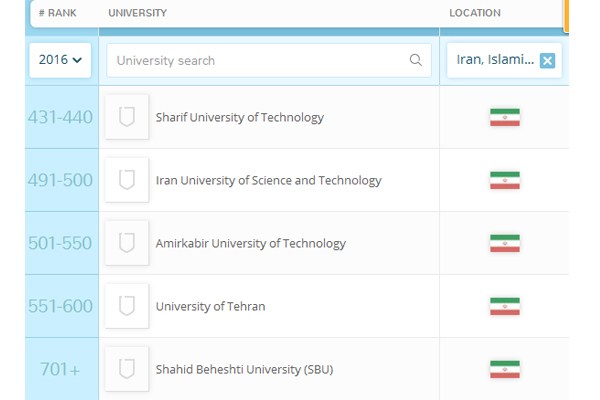Open the Iran, Islamic location dropdown

[495, 60]
